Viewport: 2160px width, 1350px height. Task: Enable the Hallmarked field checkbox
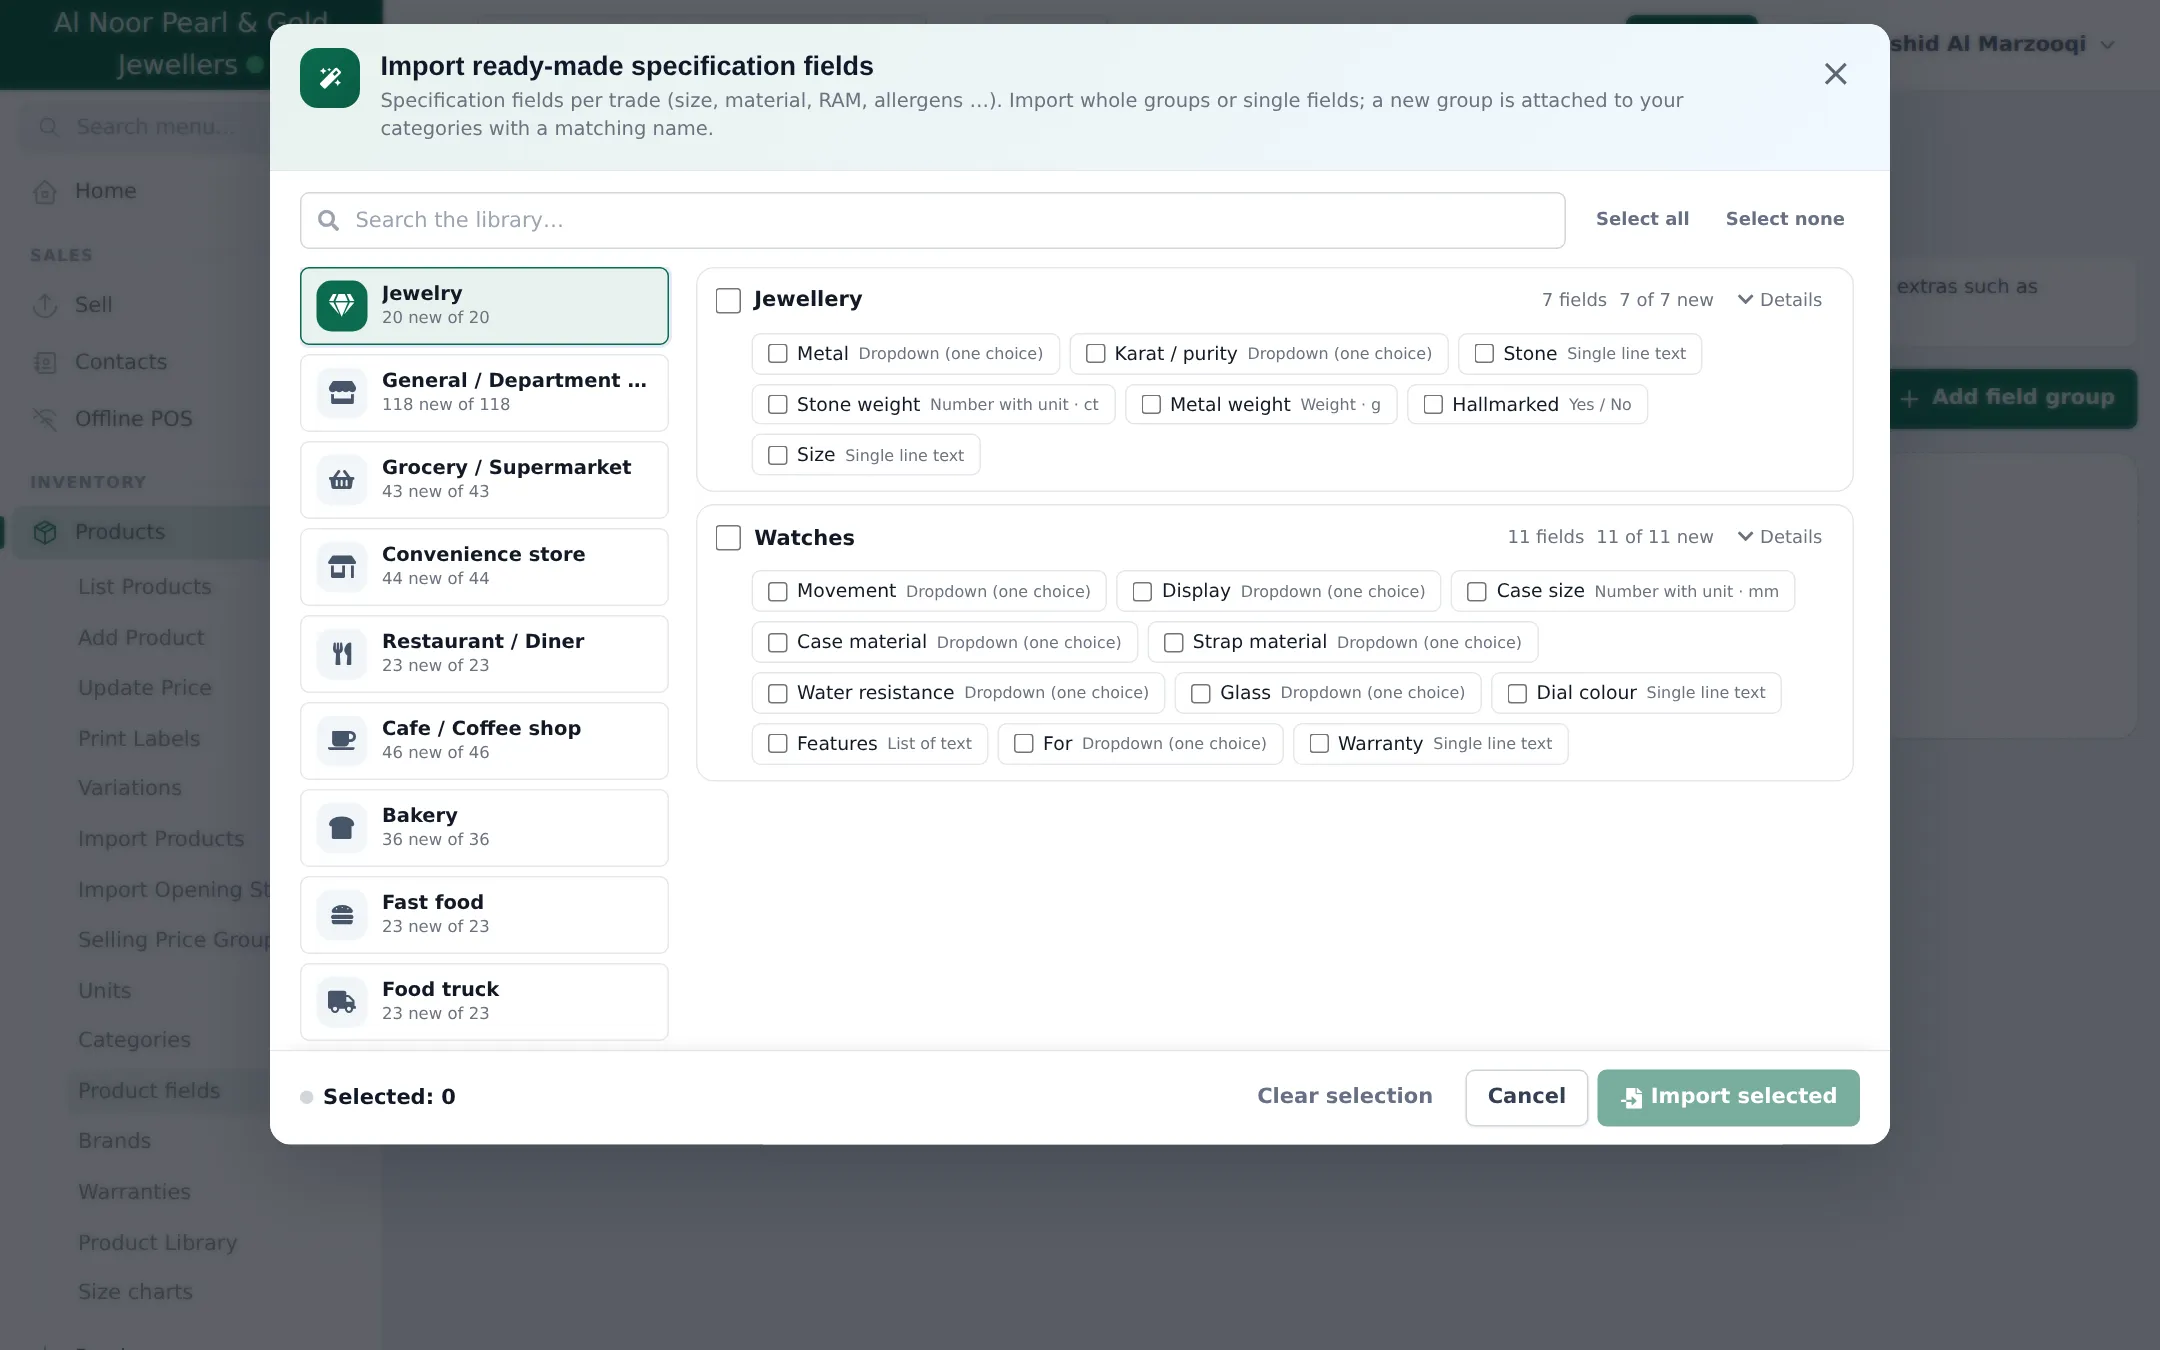pos(1433,405)
